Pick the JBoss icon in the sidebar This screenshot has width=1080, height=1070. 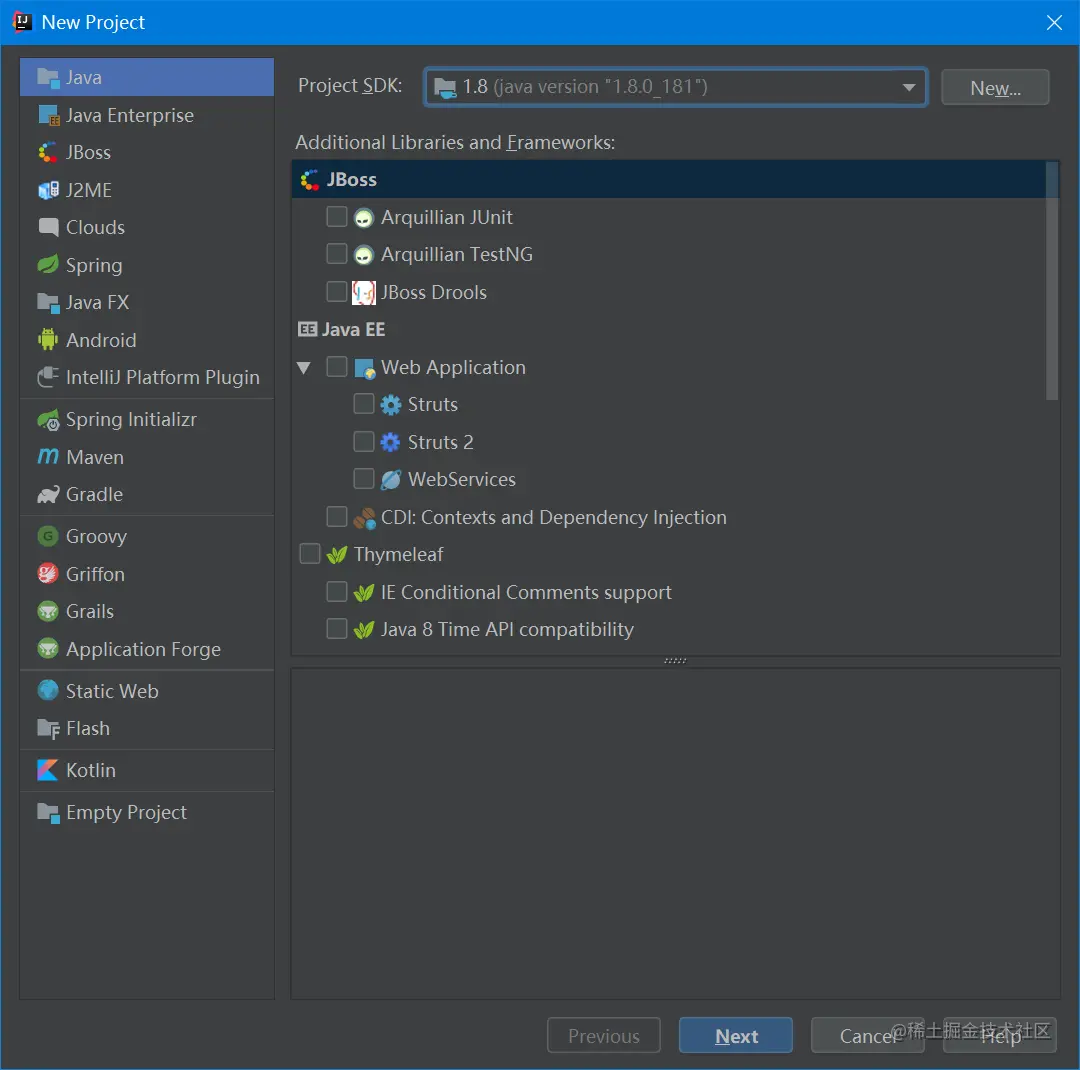tap(48, 152)
